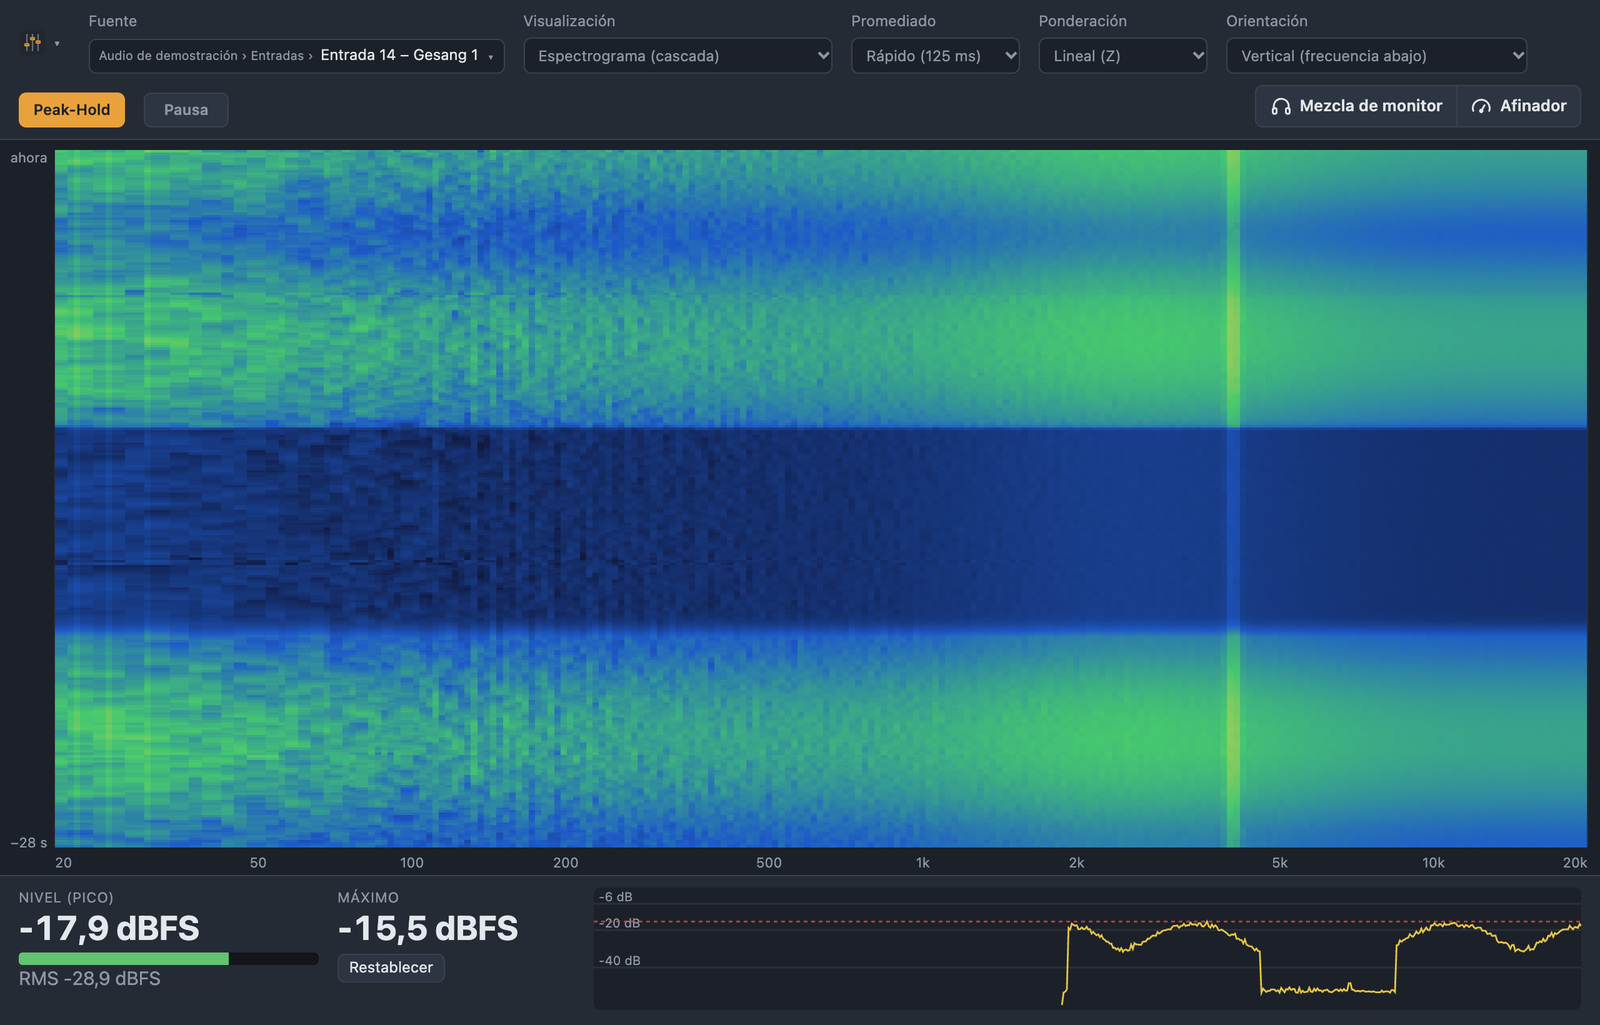Open the Afinador button

click(1519, 106)
